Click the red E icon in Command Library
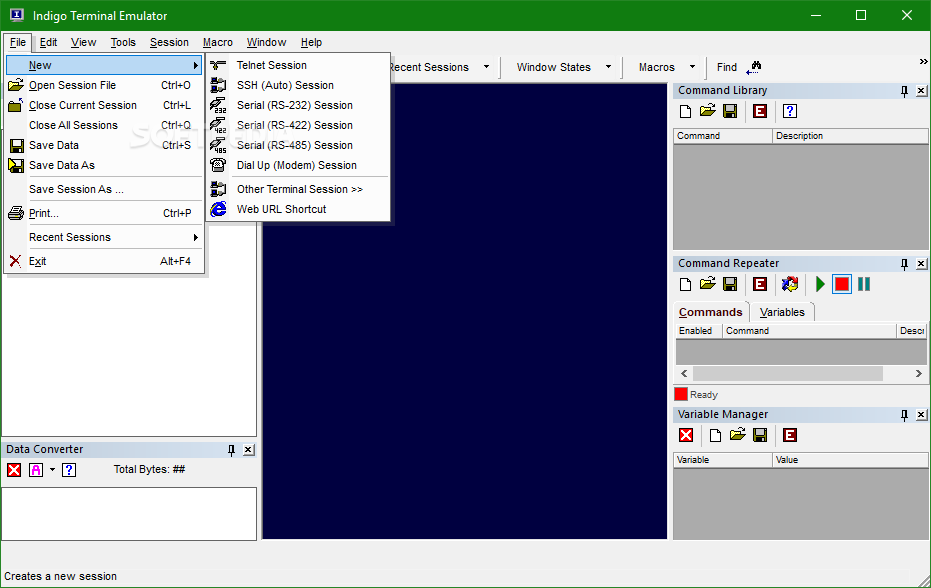The height and width of the screenshot is (588, 931). click(x=759, y=111)
